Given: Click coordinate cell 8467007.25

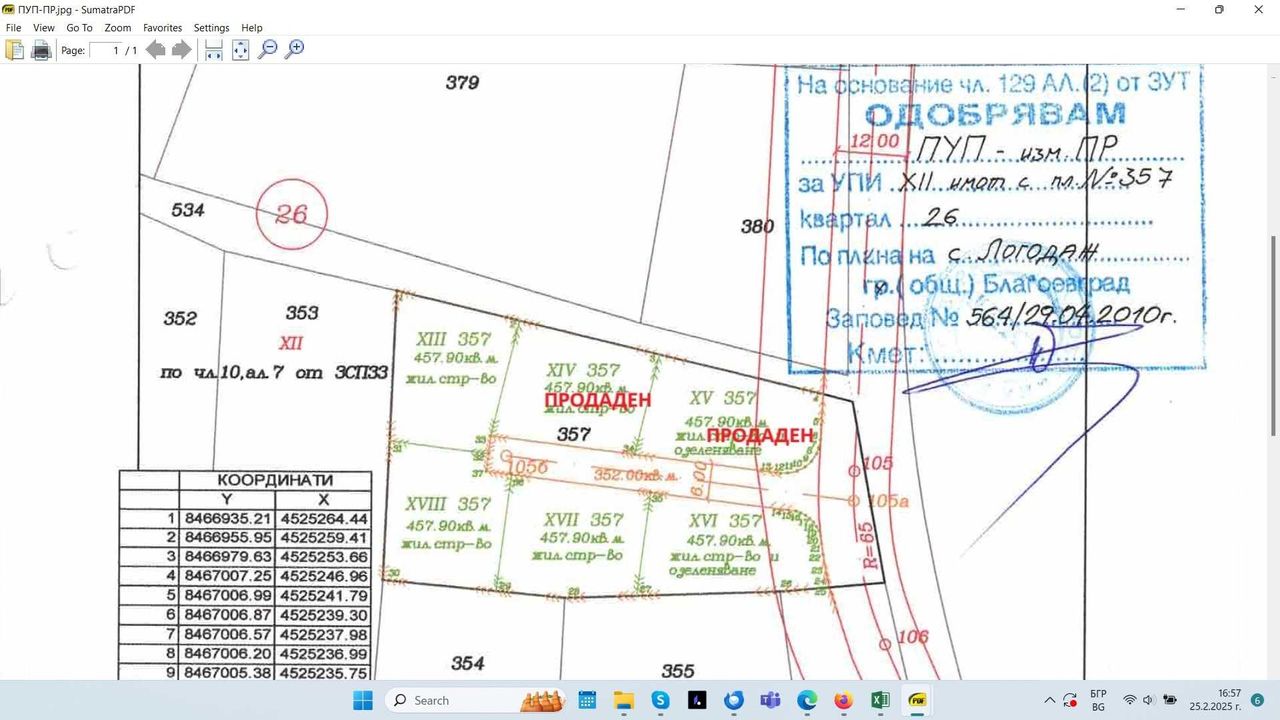Looking at the screenshot, I should click(x=228, y=577).
